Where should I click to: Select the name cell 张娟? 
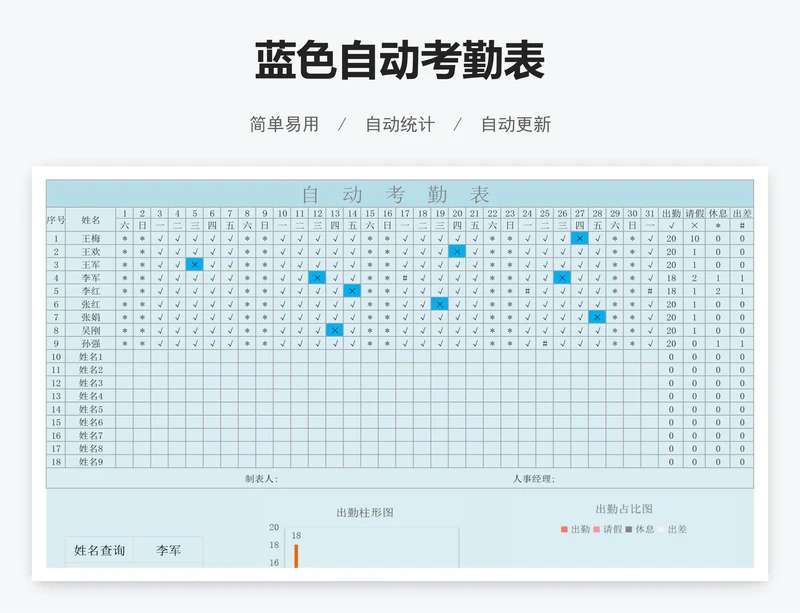coord(90,317)
